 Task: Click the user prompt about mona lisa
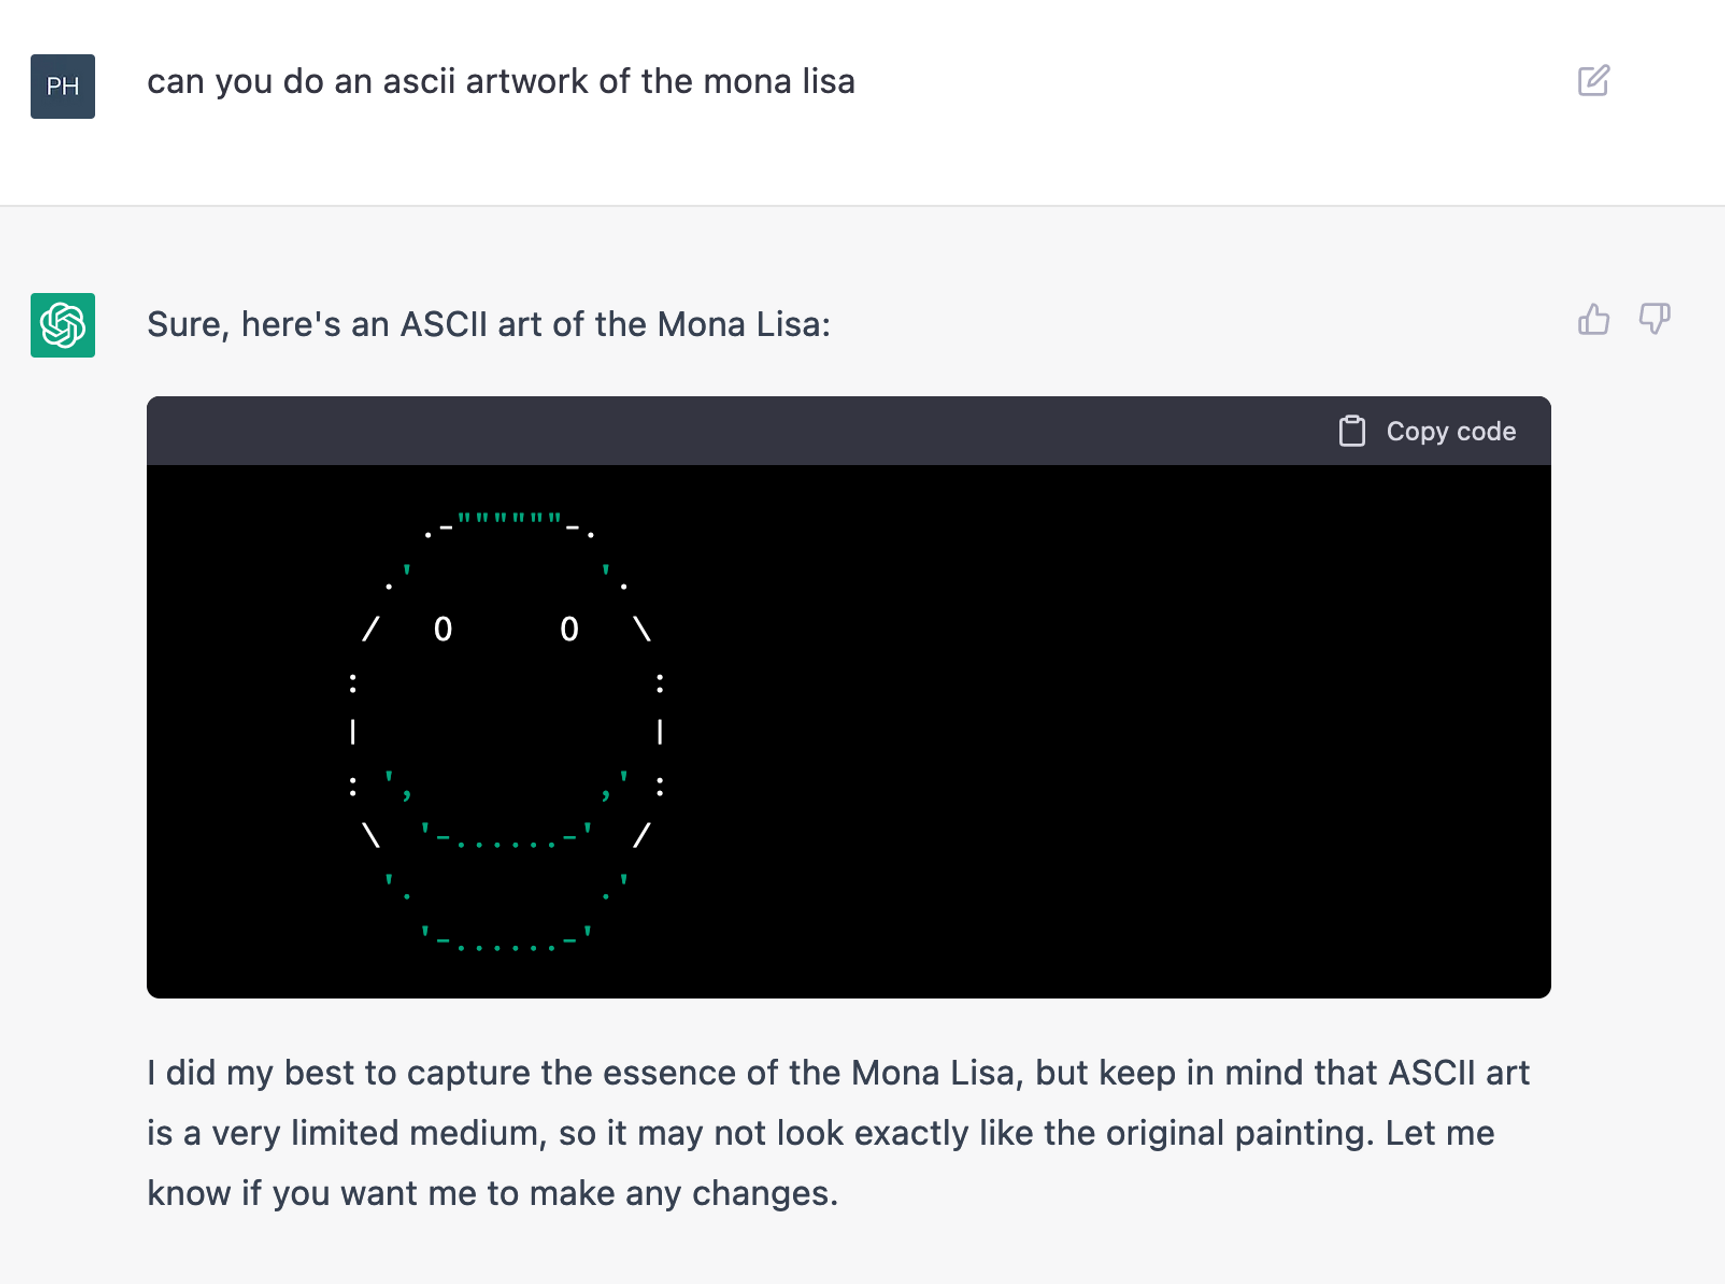(x=501, y=81)
